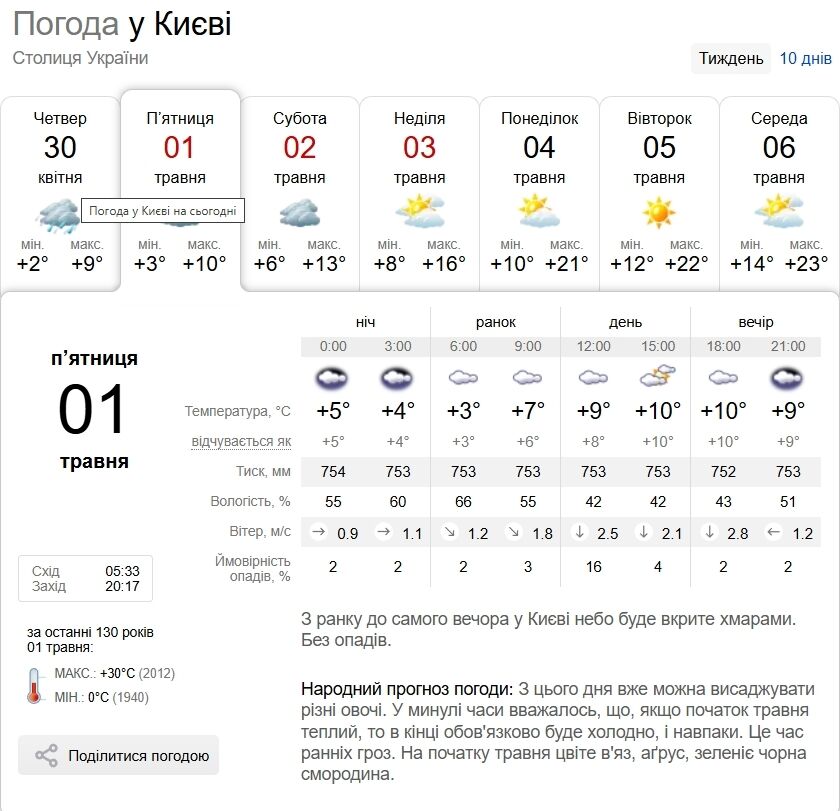The image size is (840, 811).
Task: Click the thermometer icon for historical records
Action: tap(35, 685)
